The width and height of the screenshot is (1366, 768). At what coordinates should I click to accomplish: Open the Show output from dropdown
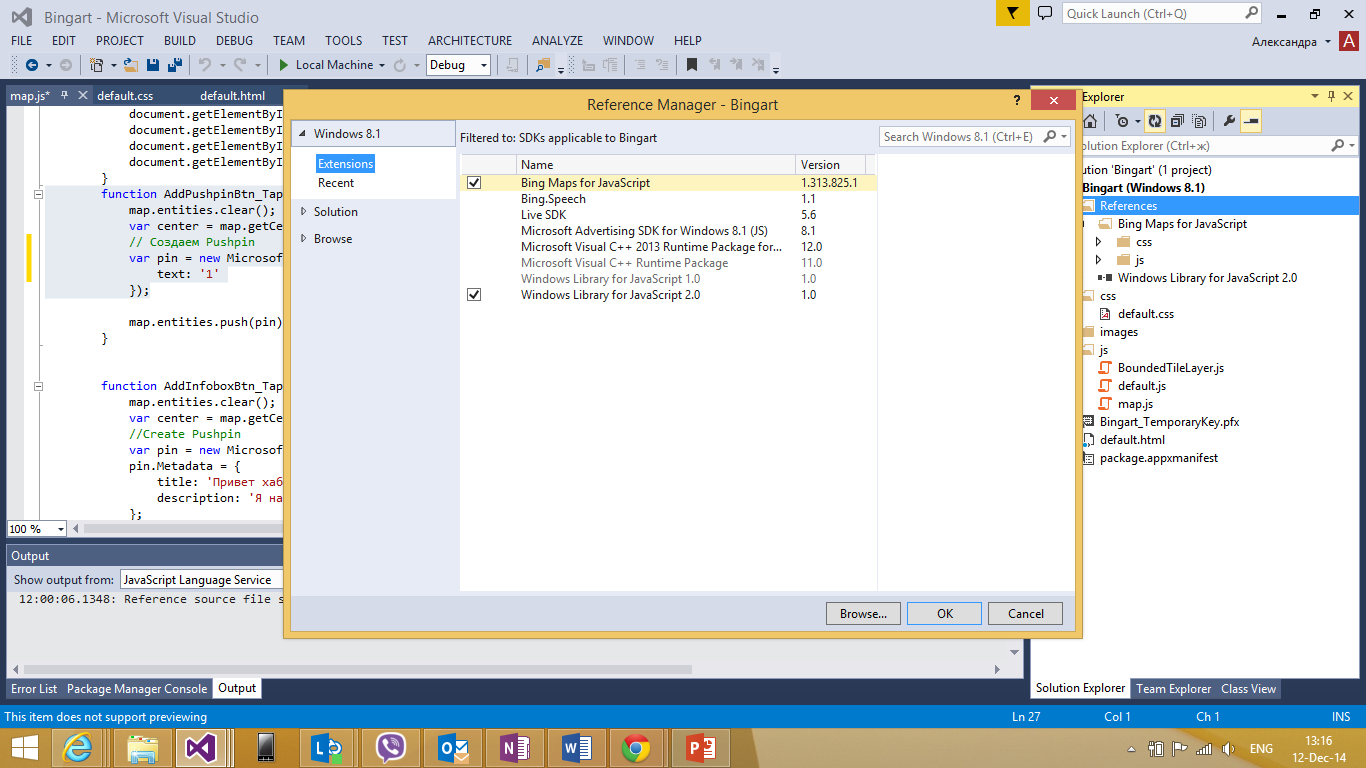coord(203,580)
